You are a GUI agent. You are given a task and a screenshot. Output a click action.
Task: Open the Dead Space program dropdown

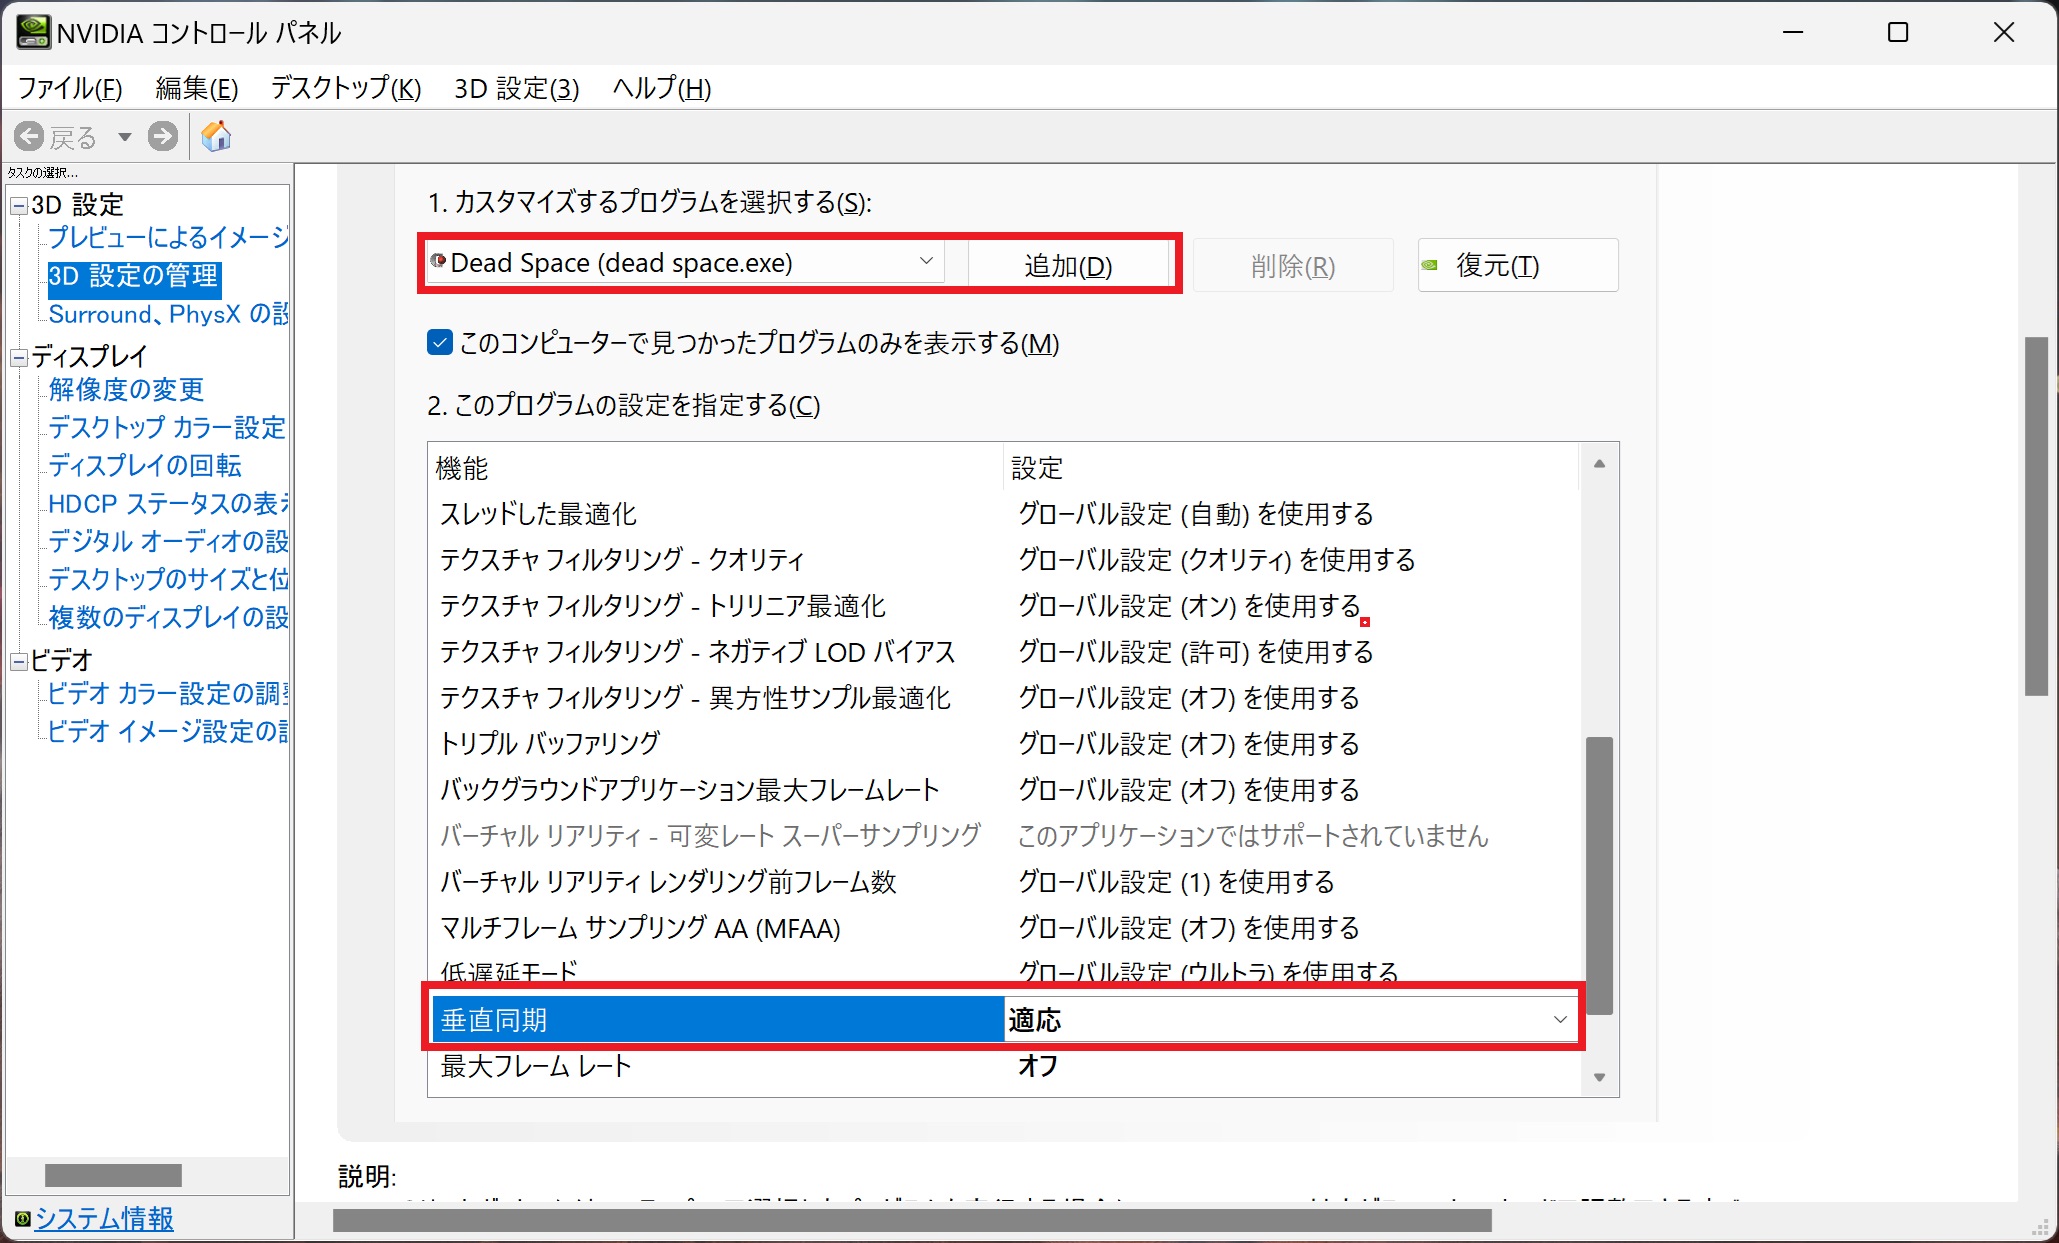coord(926,262)
